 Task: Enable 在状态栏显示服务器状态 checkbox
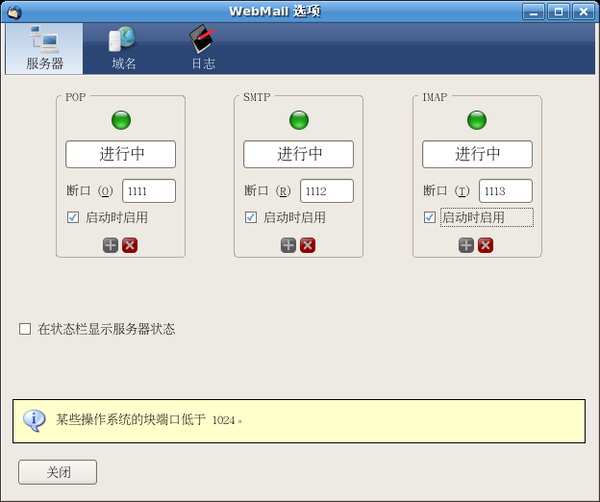point(25,329)
